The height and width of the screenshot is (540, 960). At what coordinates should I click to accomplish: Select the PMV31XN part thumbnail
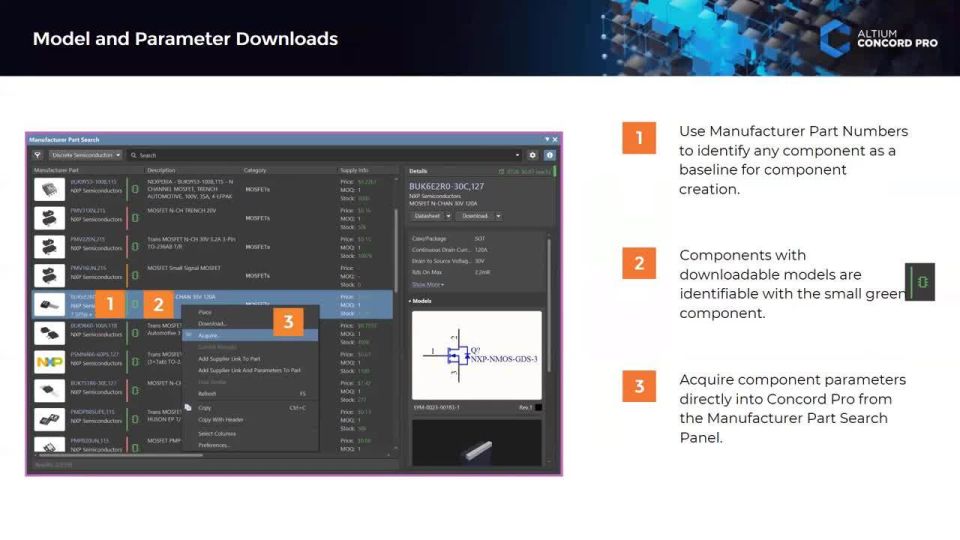coord(49,219)
